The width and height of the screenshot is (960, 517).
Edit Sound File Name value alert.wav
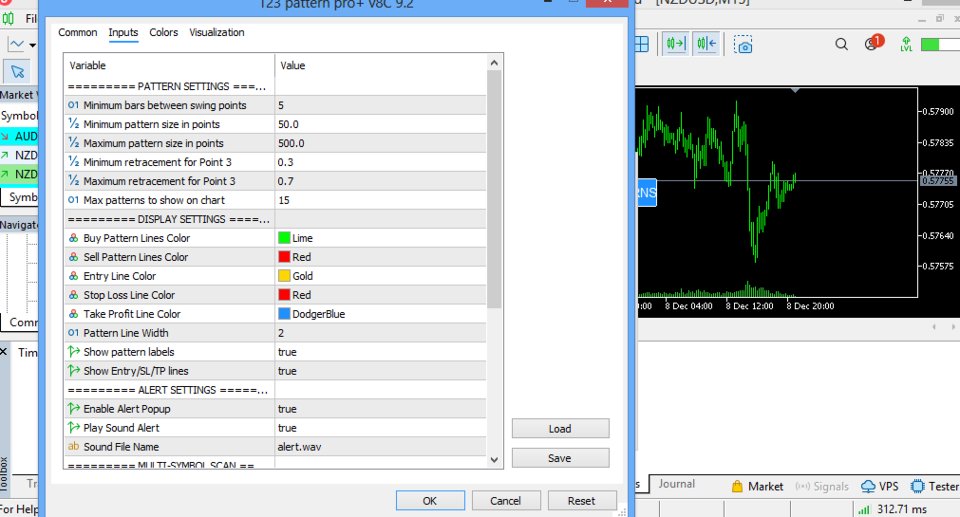[380, 447]
